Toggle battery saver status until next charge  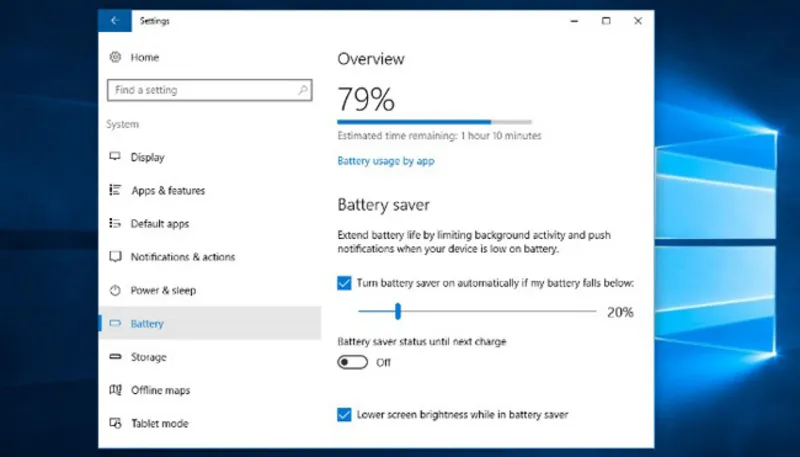(353, 362)
